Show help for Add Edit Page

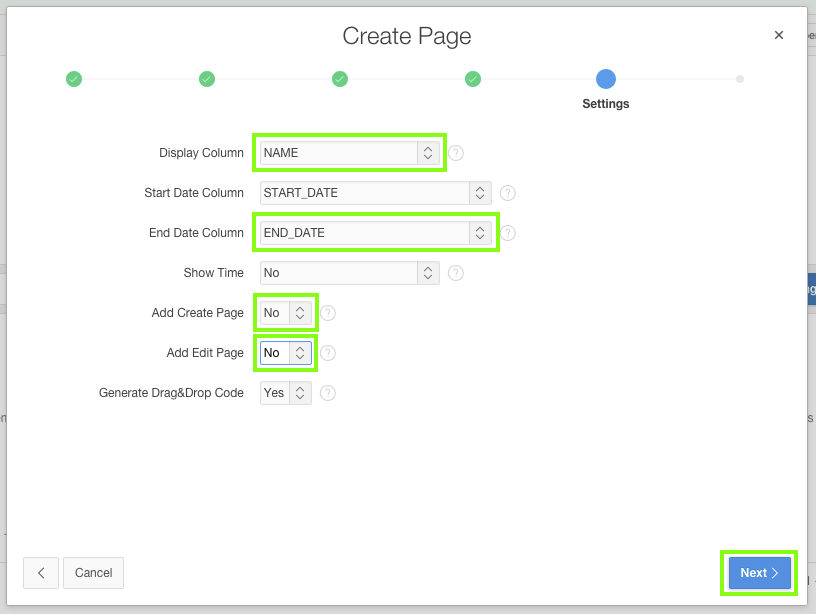coord(328,353)
